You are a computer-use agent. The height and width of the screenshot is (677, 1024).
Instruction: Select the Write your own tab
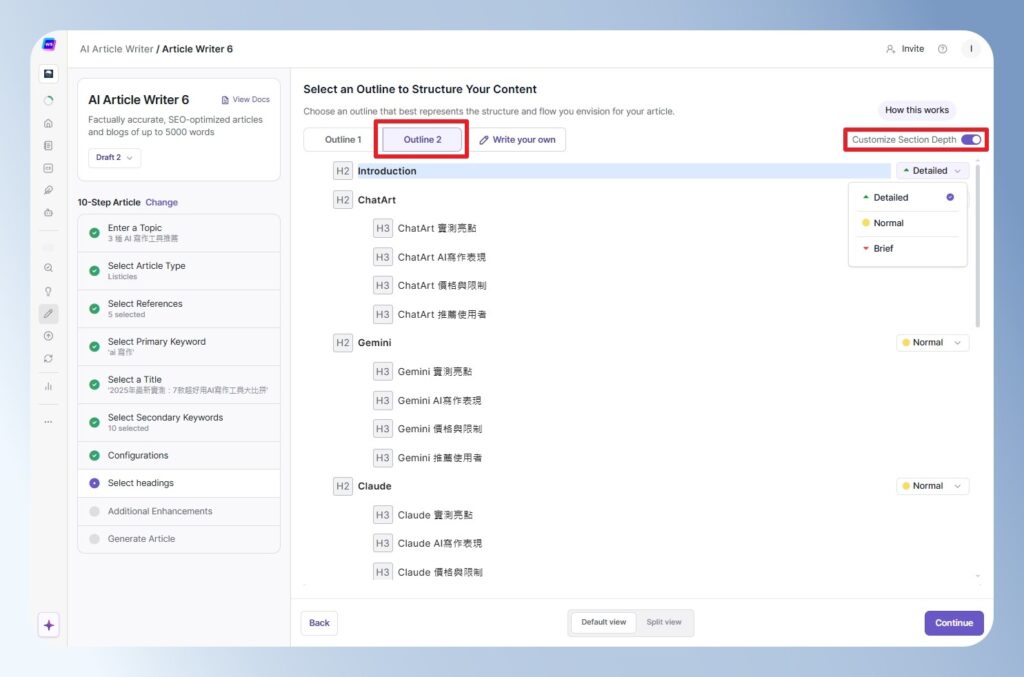pos(517,140)
